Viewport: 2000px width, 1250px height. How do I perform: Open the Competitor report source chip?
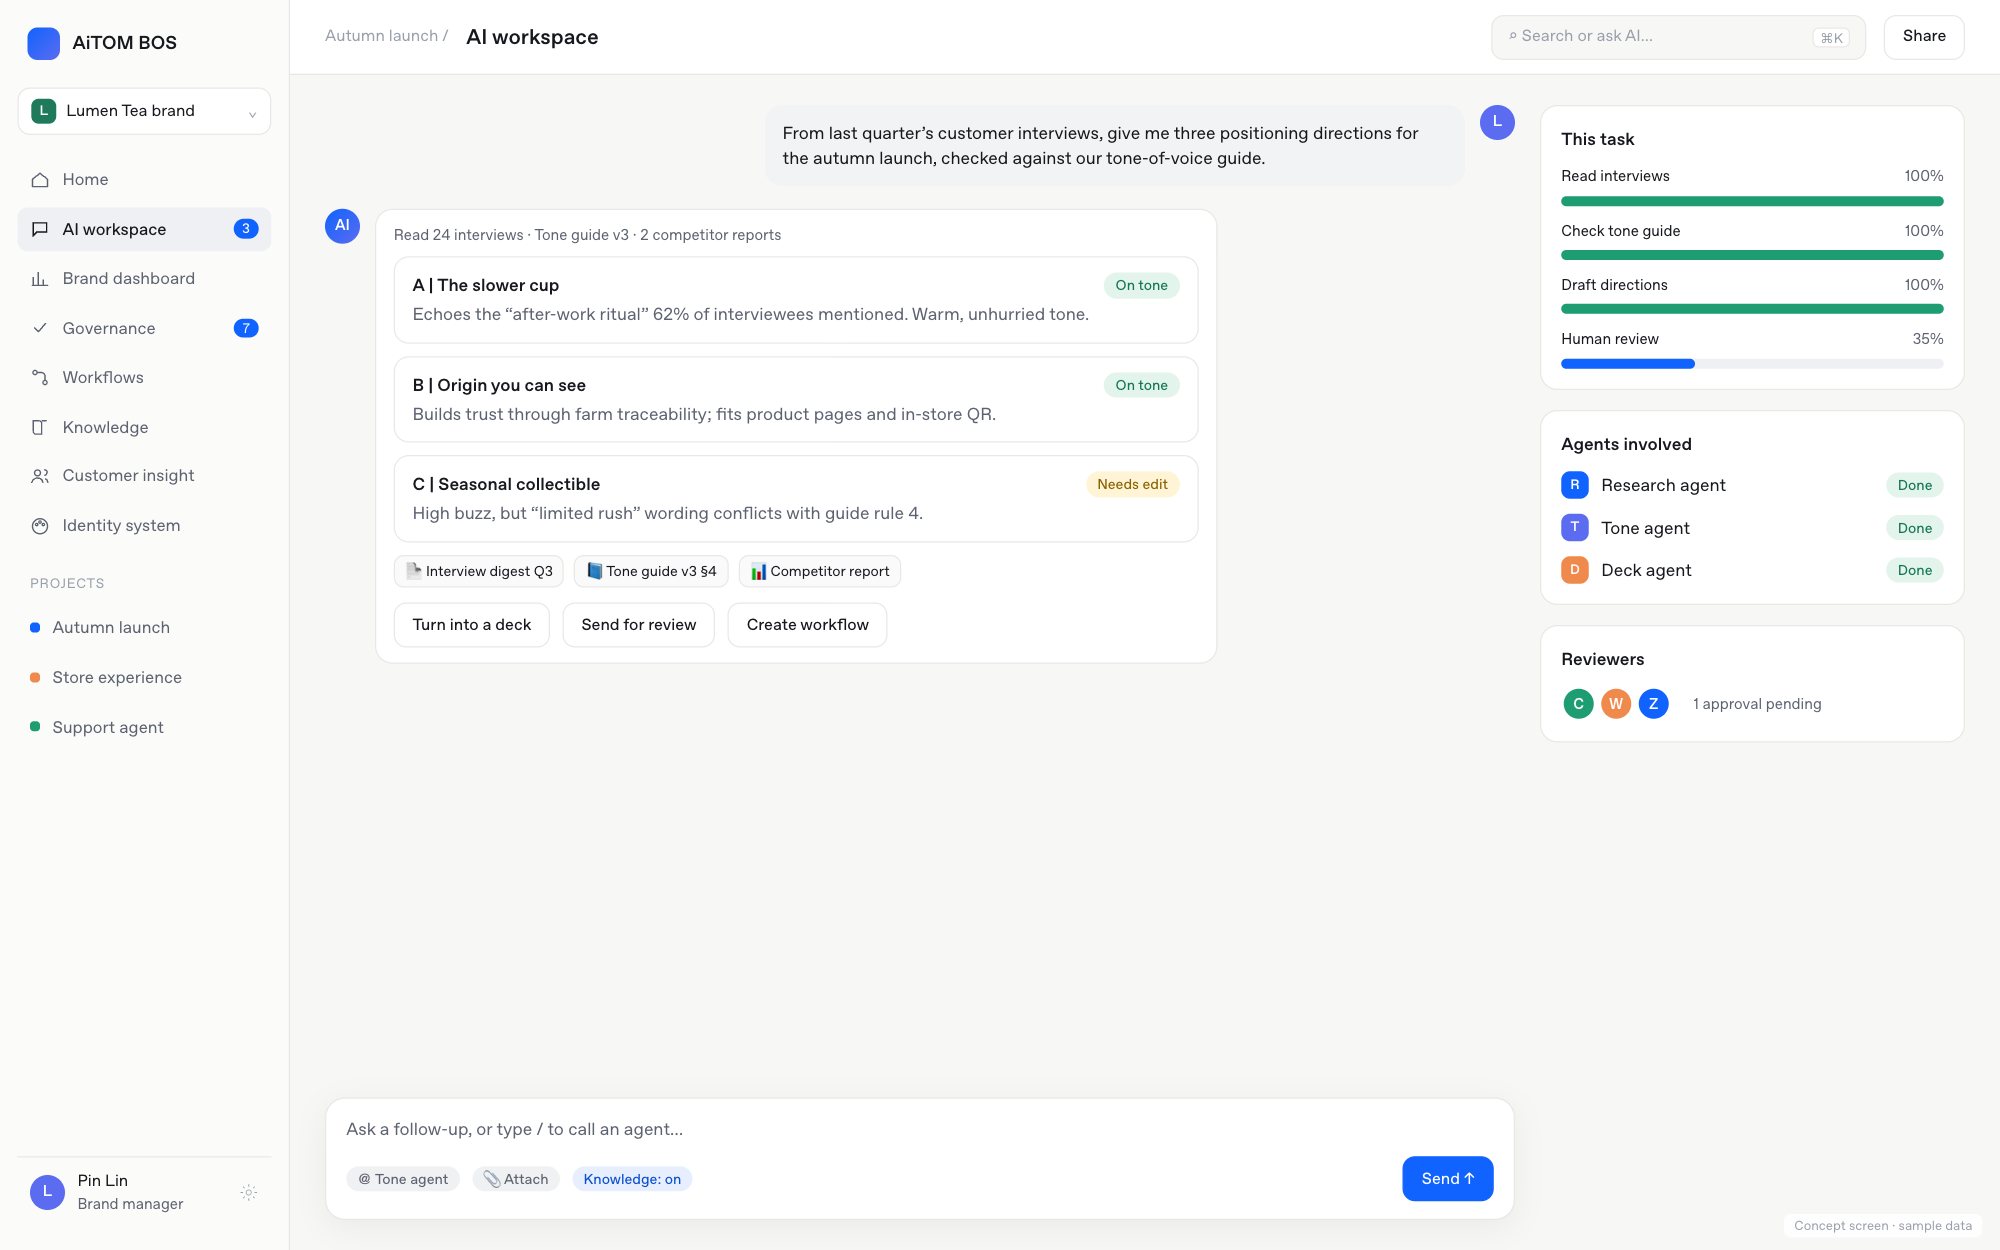click(x=820, y=571)
